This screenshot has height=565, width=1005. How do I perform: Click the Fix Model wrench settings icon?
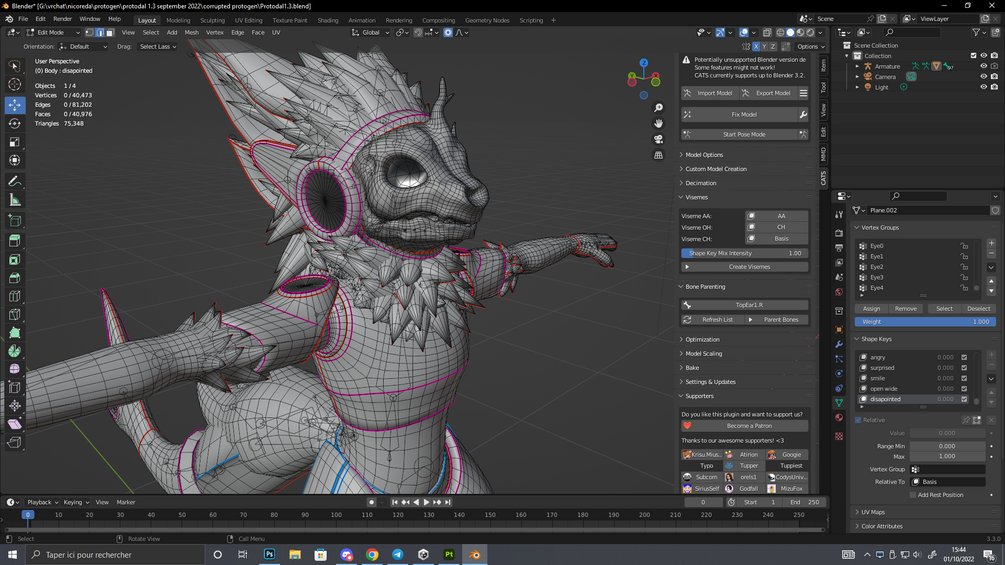point(802,115)
